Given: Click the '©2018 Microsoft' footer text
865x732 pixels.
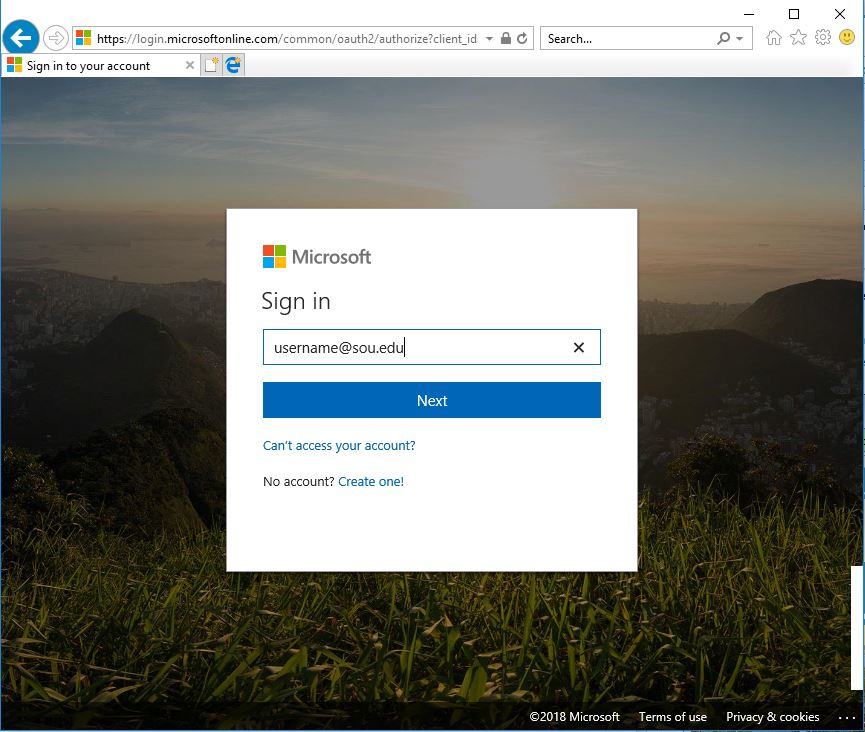Looking at the screenshot, I should pos(574,717).
